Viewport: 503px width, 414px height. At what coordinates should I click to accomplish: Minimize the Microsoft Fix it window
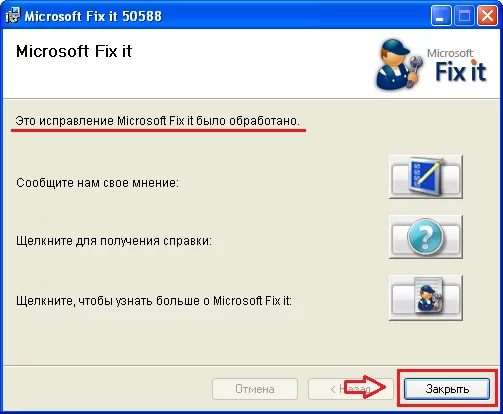click(441, 16)
